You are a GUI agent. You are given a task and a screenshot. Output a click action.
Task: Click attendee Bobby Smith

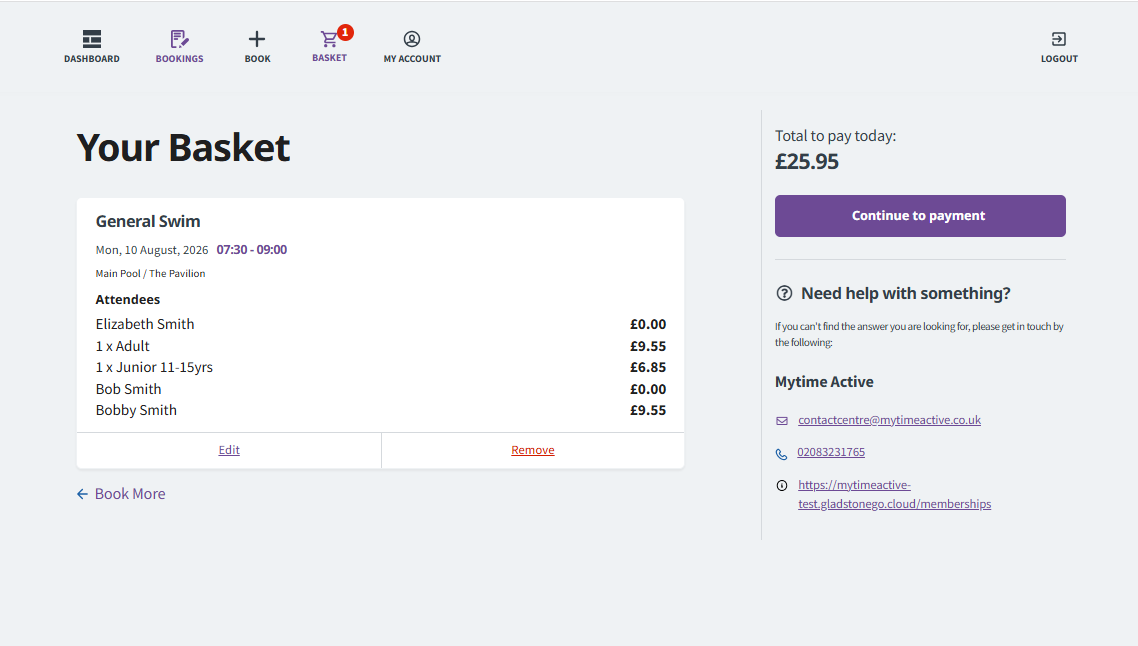click(136, 410)
